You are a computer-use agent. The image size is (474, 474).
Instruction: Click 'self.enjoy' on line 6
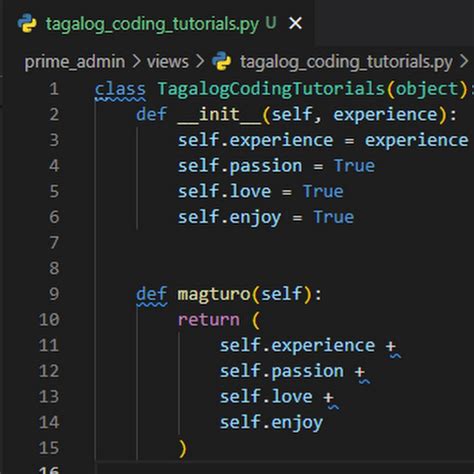click(x=229, y=218)
